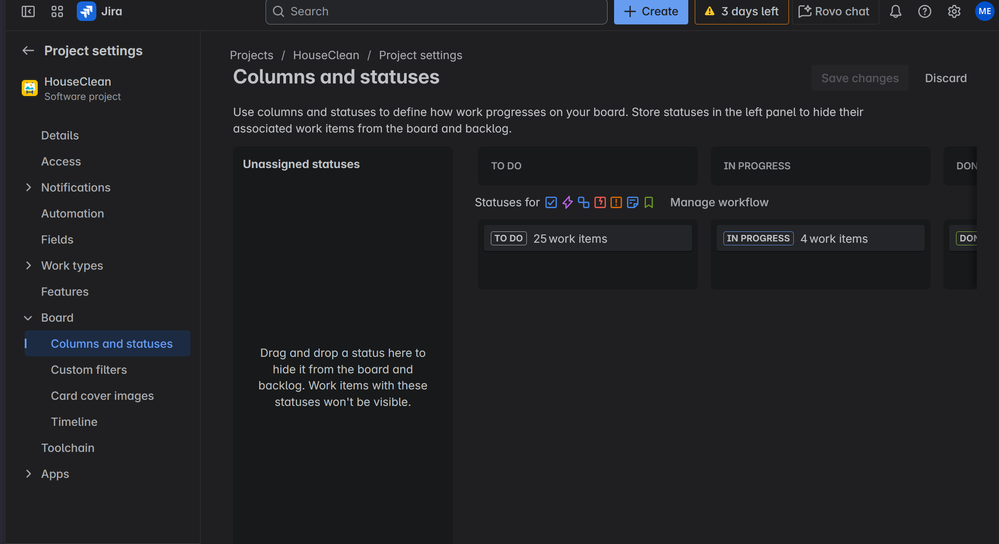The image size is (999, 544).
Task: Open the Help question mark icon
Action: (924, 11)
